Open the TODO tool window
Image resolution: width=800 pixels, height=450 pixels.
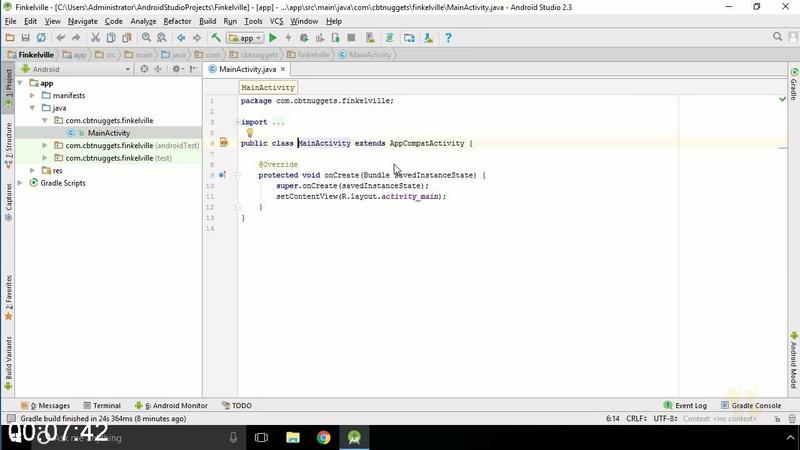237,406
